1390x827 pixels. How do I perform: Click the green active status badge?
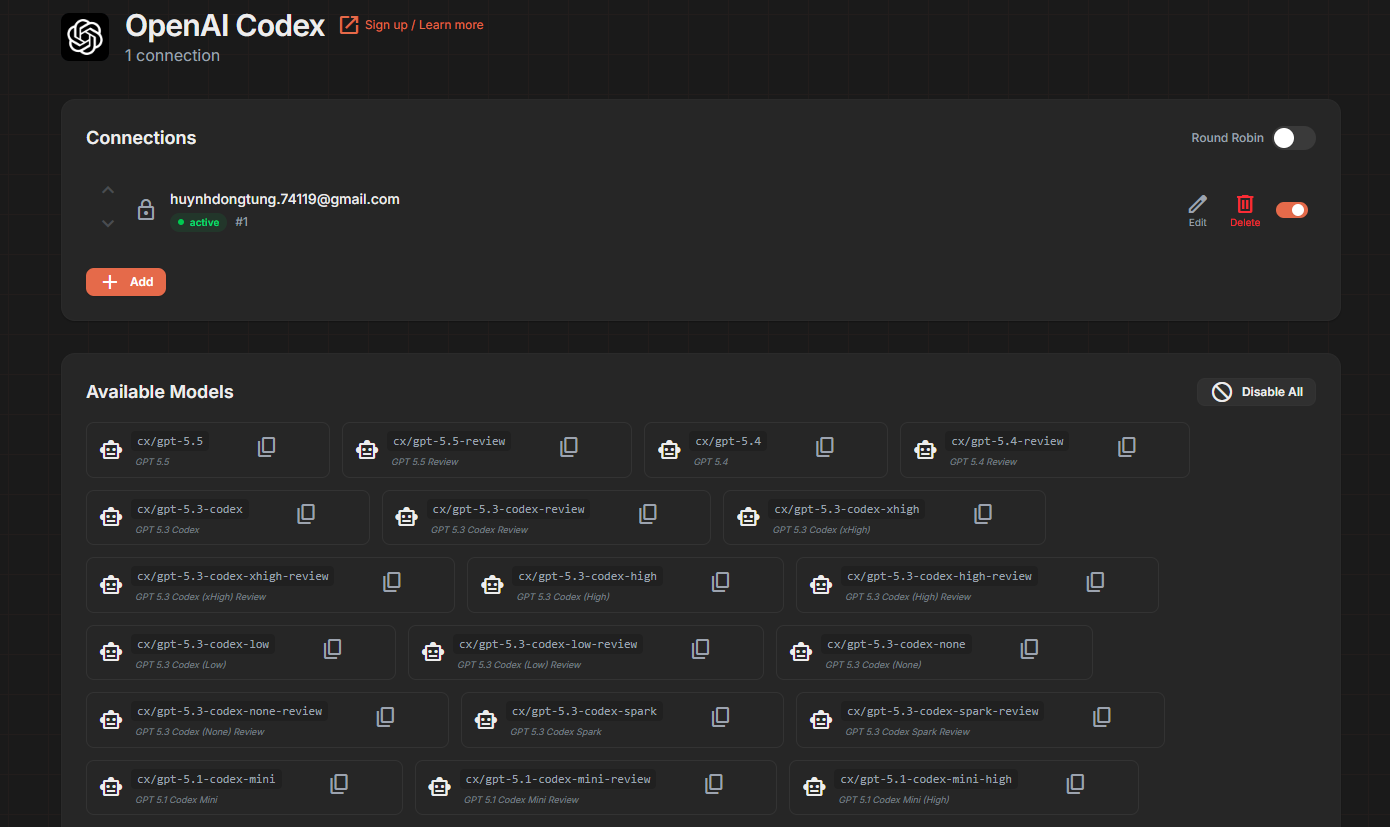199,222
